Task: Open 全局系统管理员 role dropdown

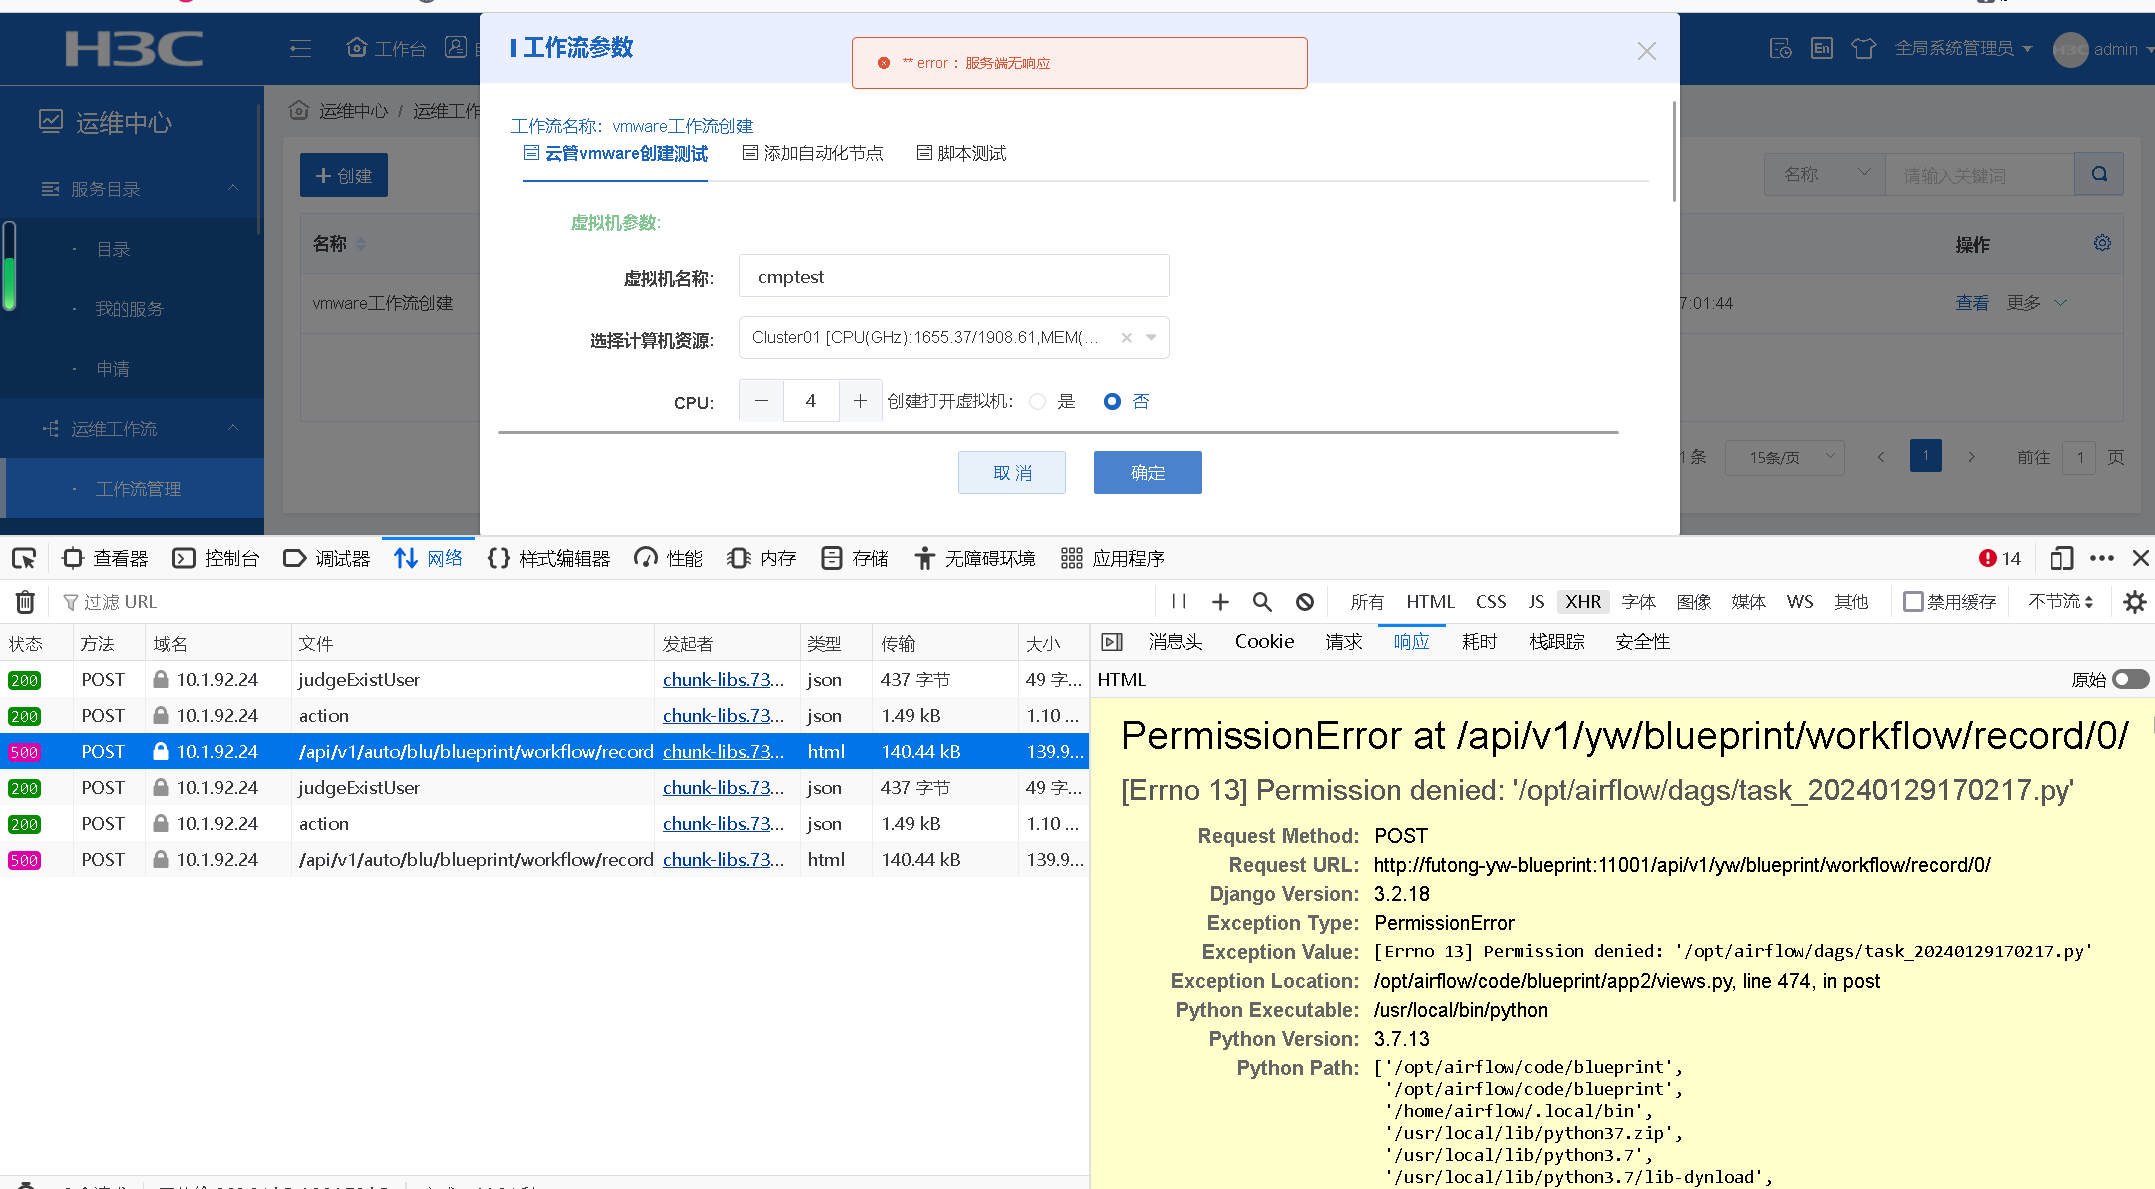Action: click(1963, 48)
